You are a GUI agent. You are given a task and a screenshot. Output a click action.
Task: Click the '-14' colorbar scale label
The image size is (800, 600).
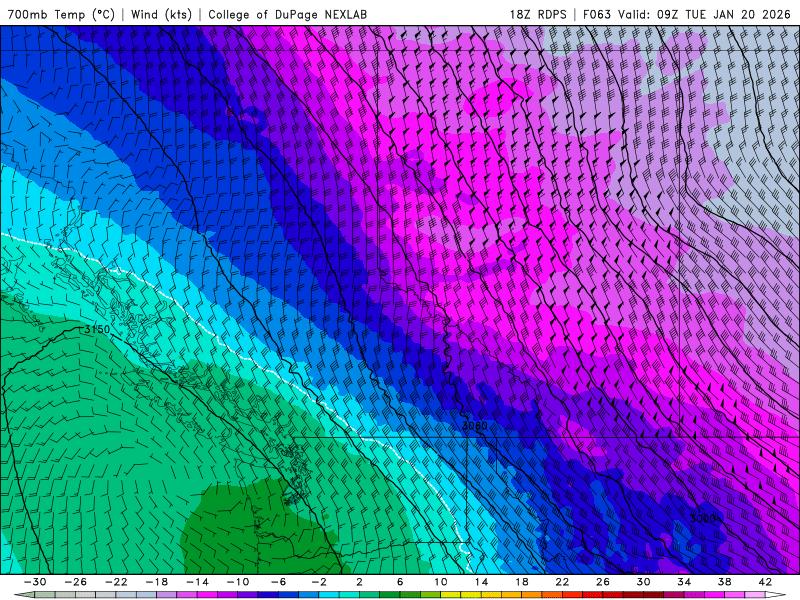(x=197, y=582)
